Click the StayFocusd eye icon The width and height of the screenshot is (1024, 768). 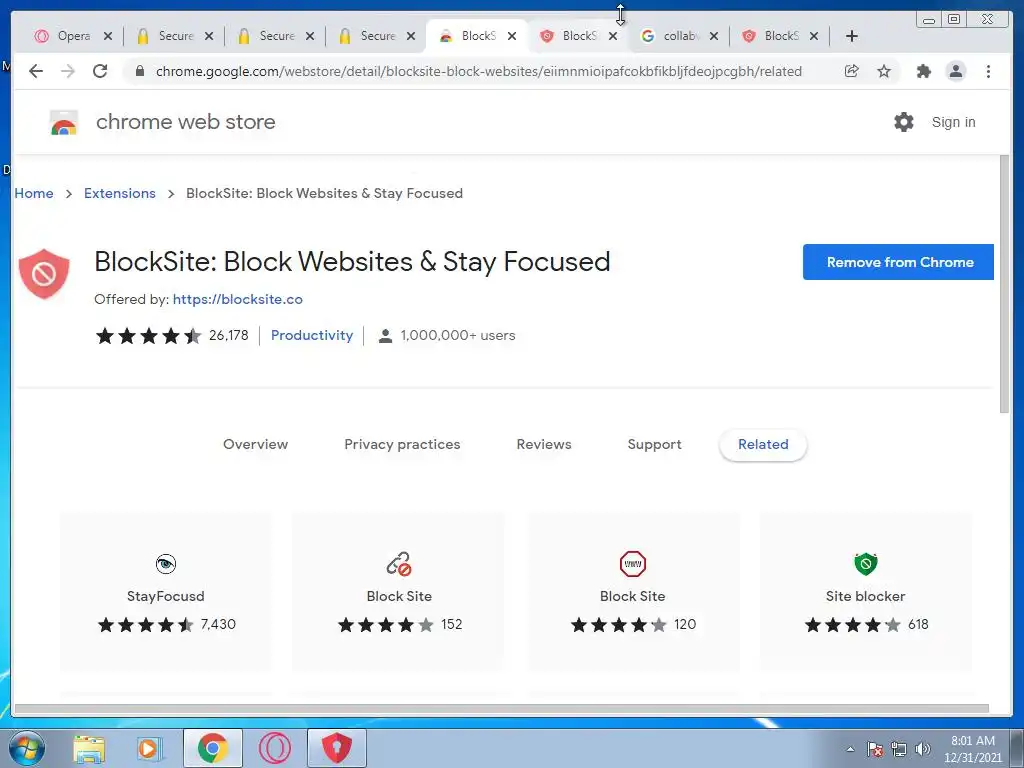pyautogui.click(x=166, y=564)
